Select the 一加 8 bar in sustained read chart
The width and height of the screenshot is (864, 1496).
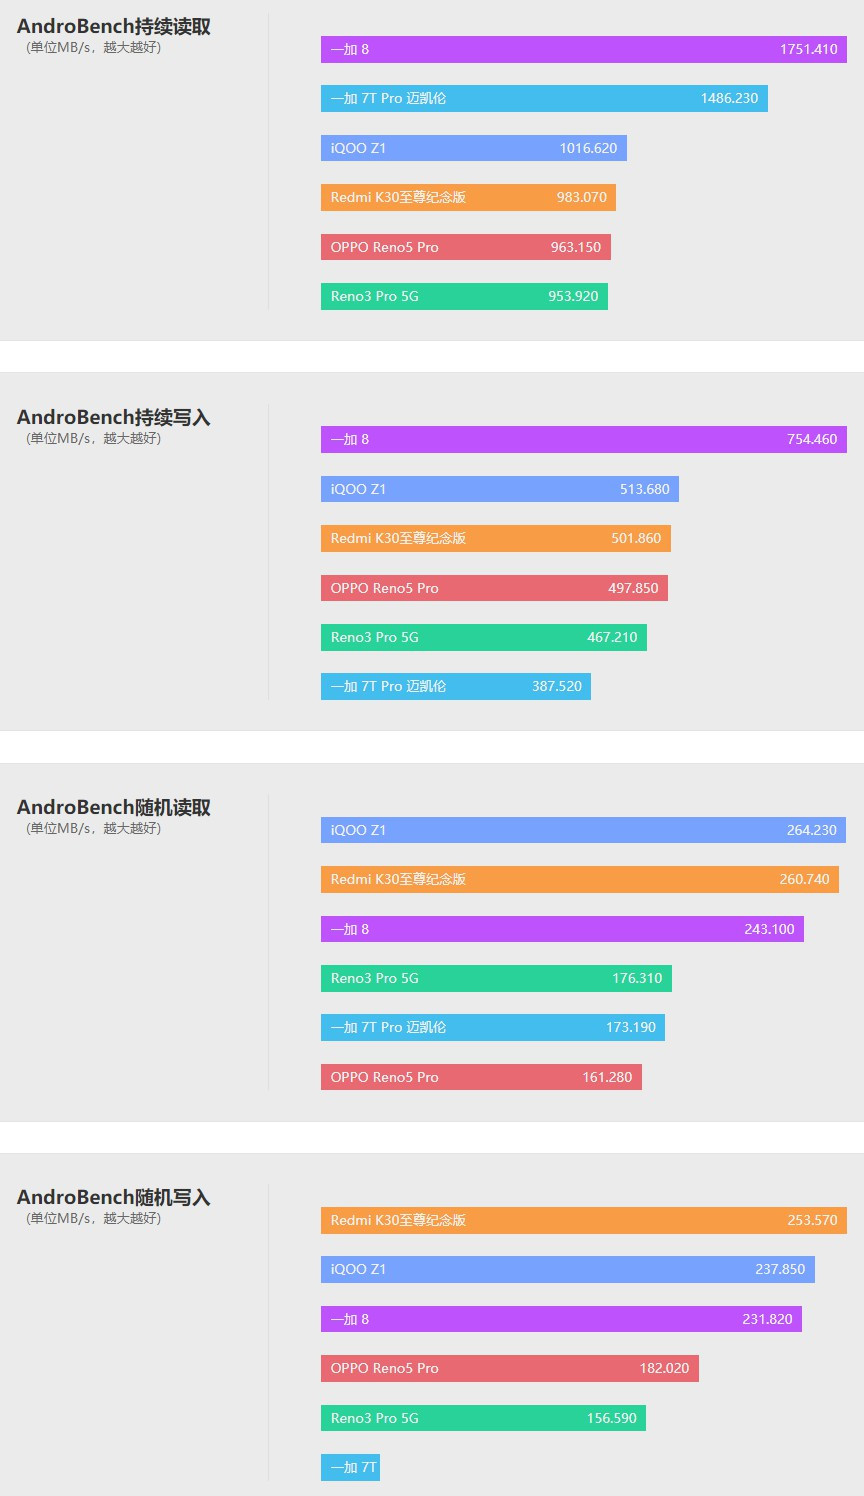coord(584,49)
